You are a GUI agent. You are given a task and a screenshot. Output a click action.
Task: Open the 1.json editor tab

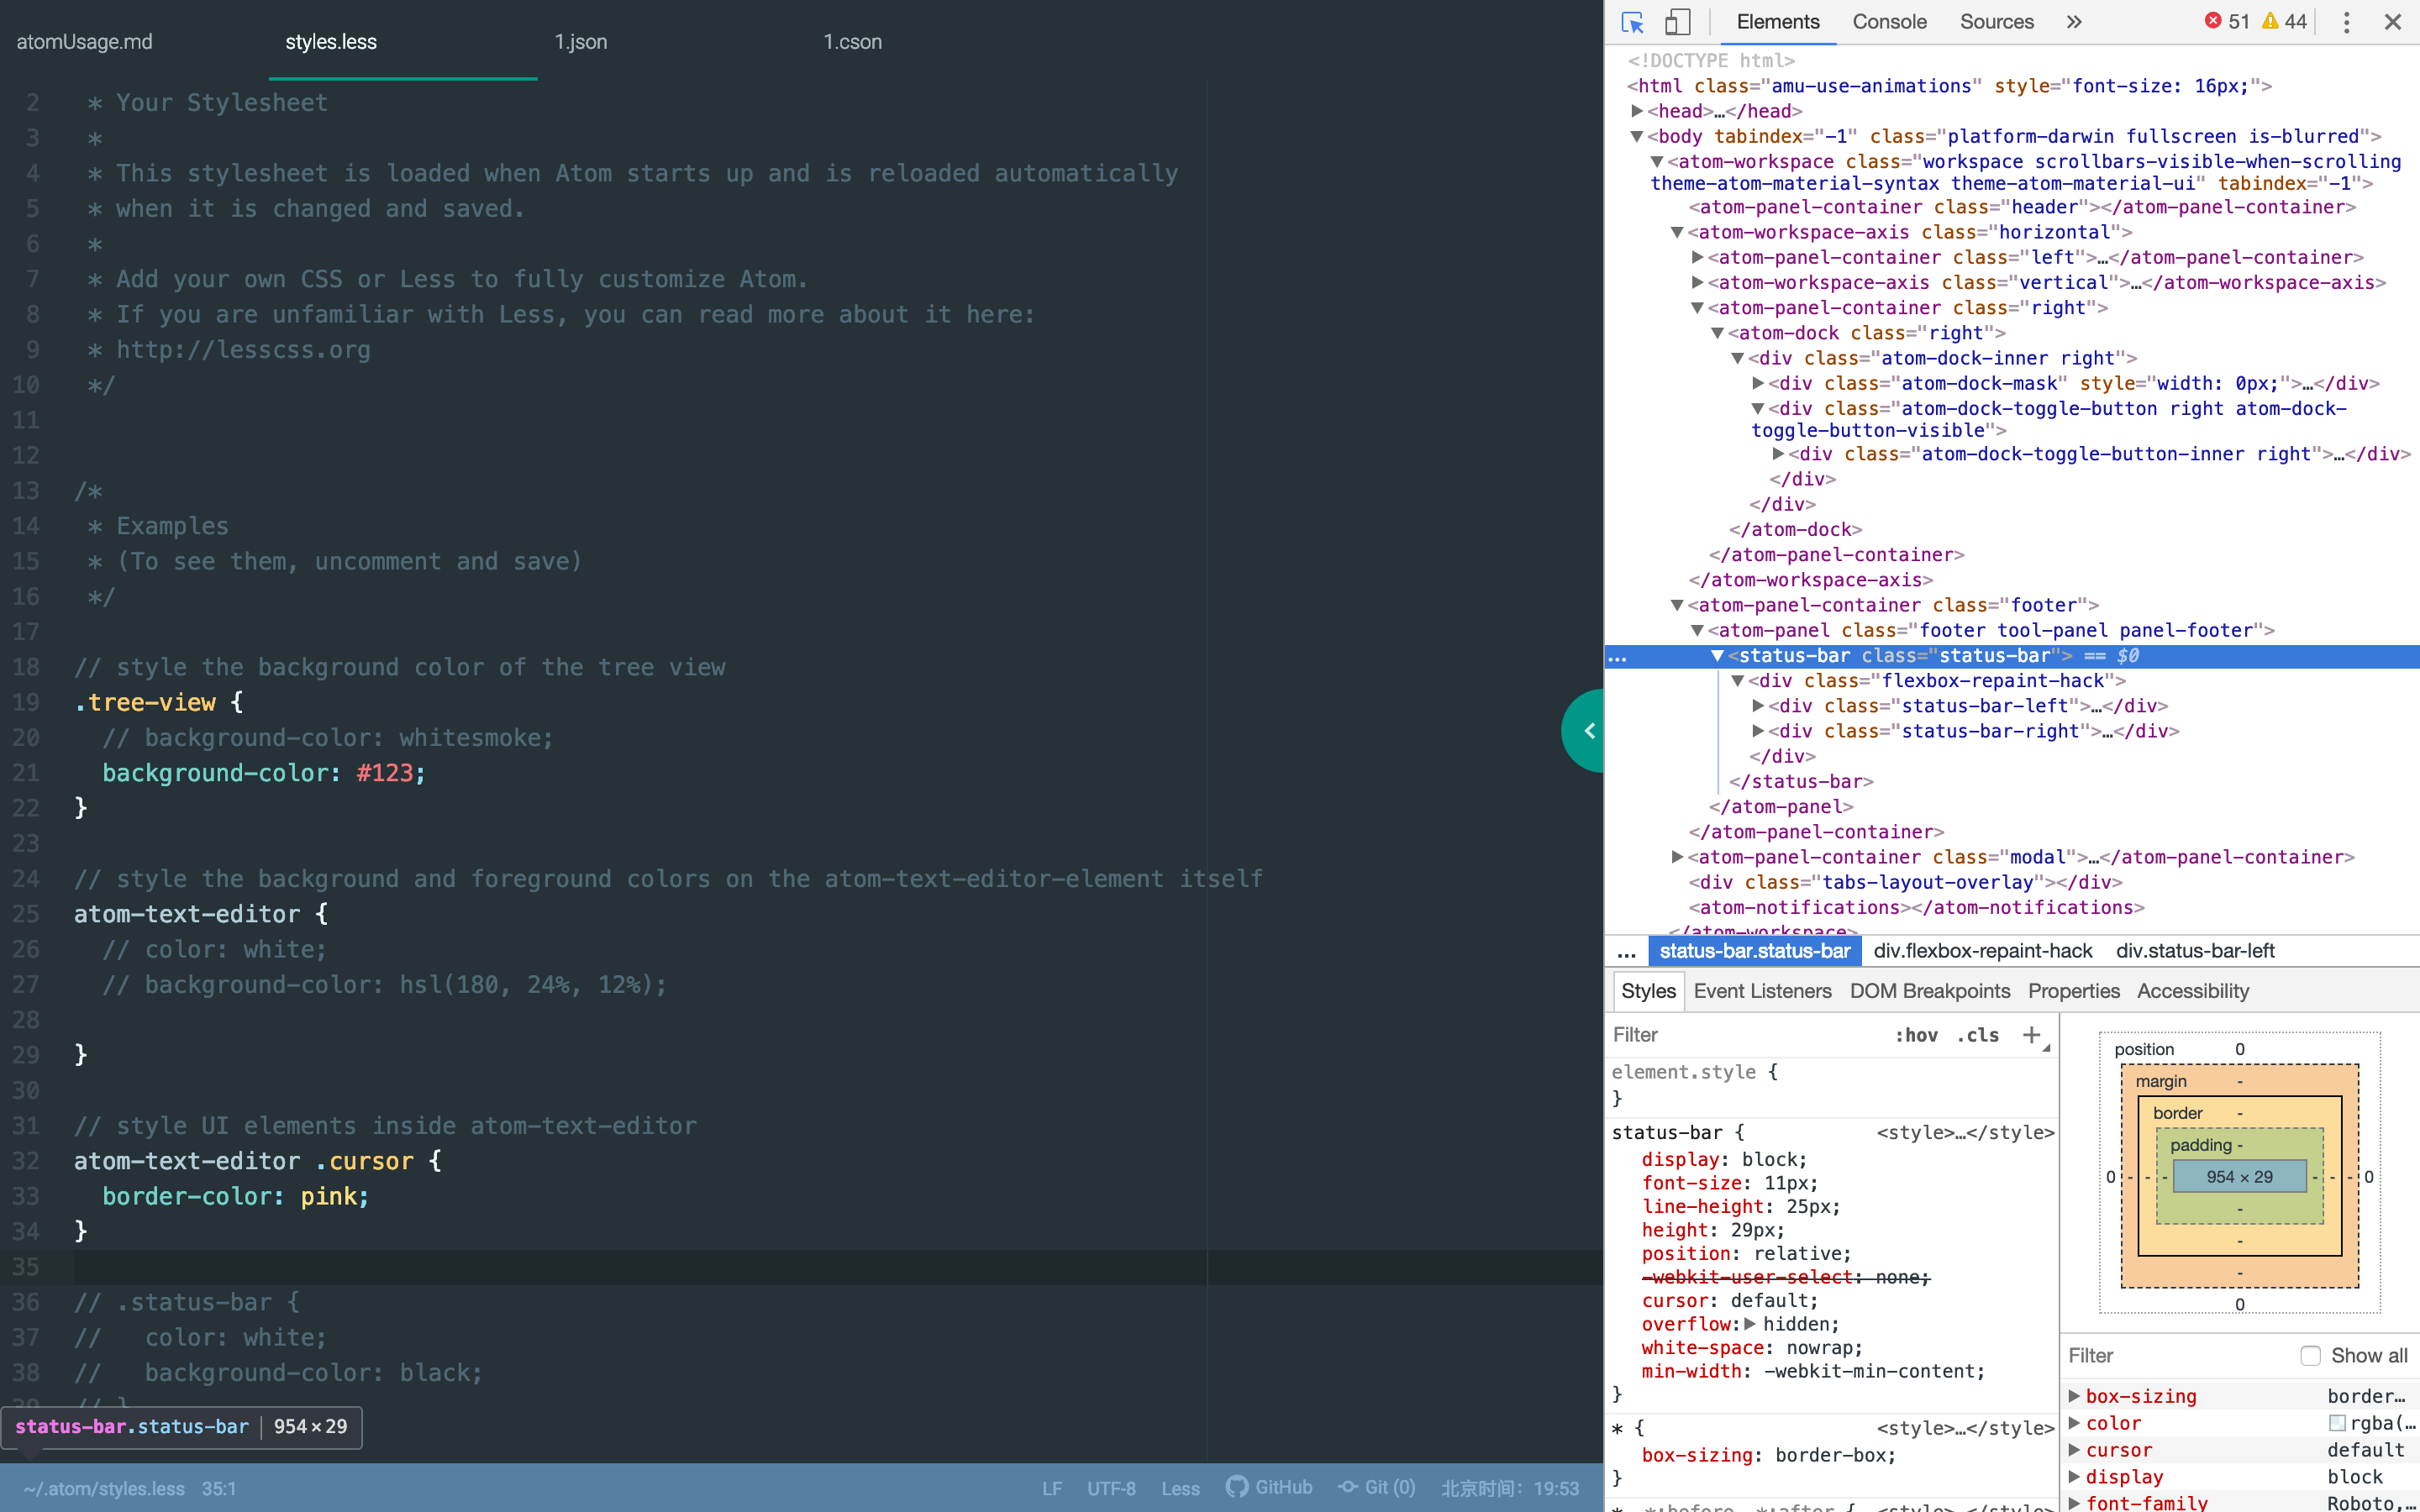click(581, 42)
